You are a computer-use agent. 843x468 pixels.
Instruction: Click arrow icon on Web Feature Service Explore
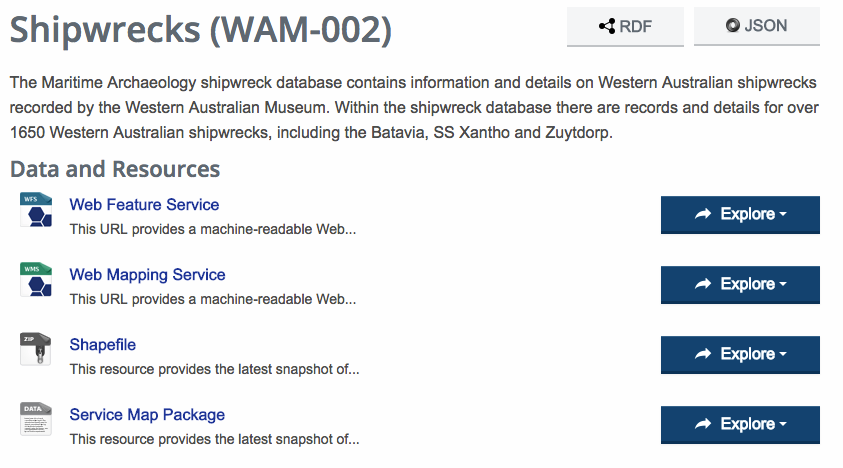703,214
